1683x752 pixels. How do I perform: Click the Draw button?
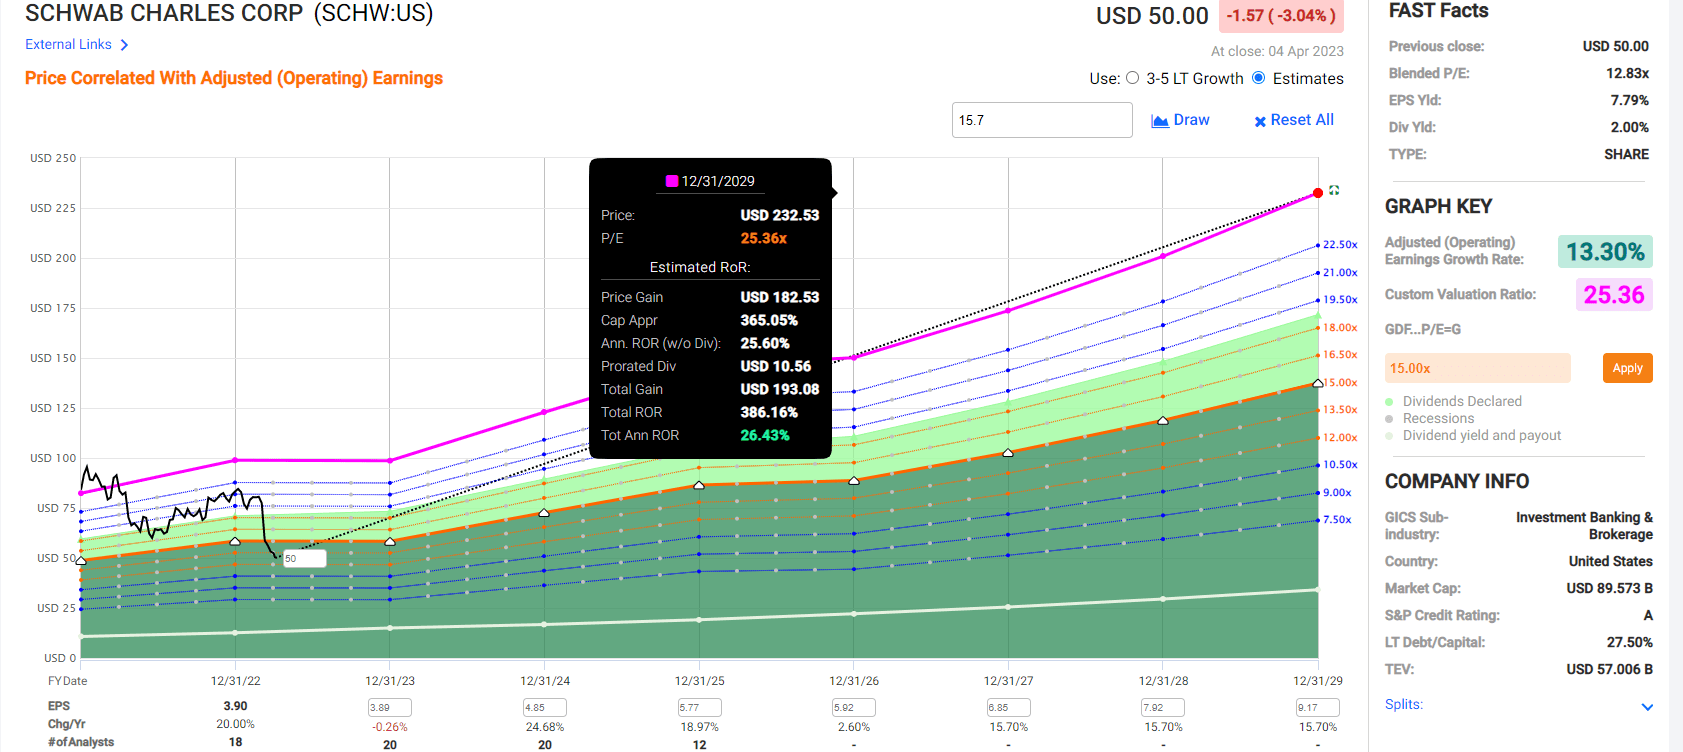coord(1181,120)
